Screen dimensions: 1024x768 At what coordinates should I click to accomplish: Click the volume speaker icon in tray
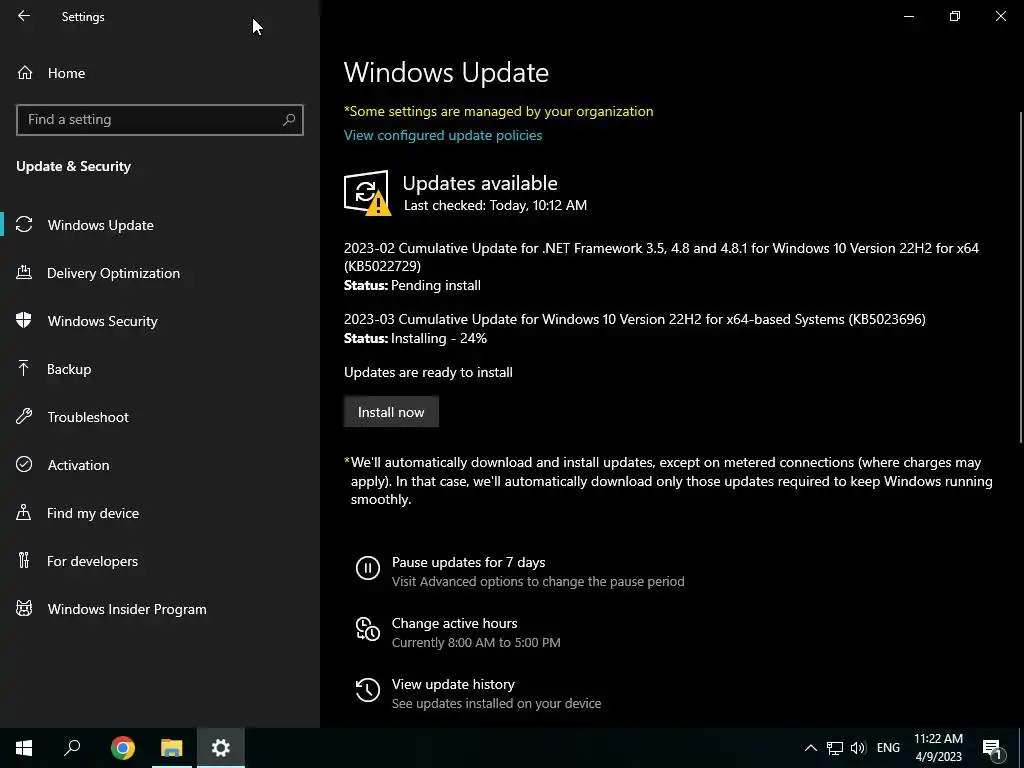tap(858, 748)
